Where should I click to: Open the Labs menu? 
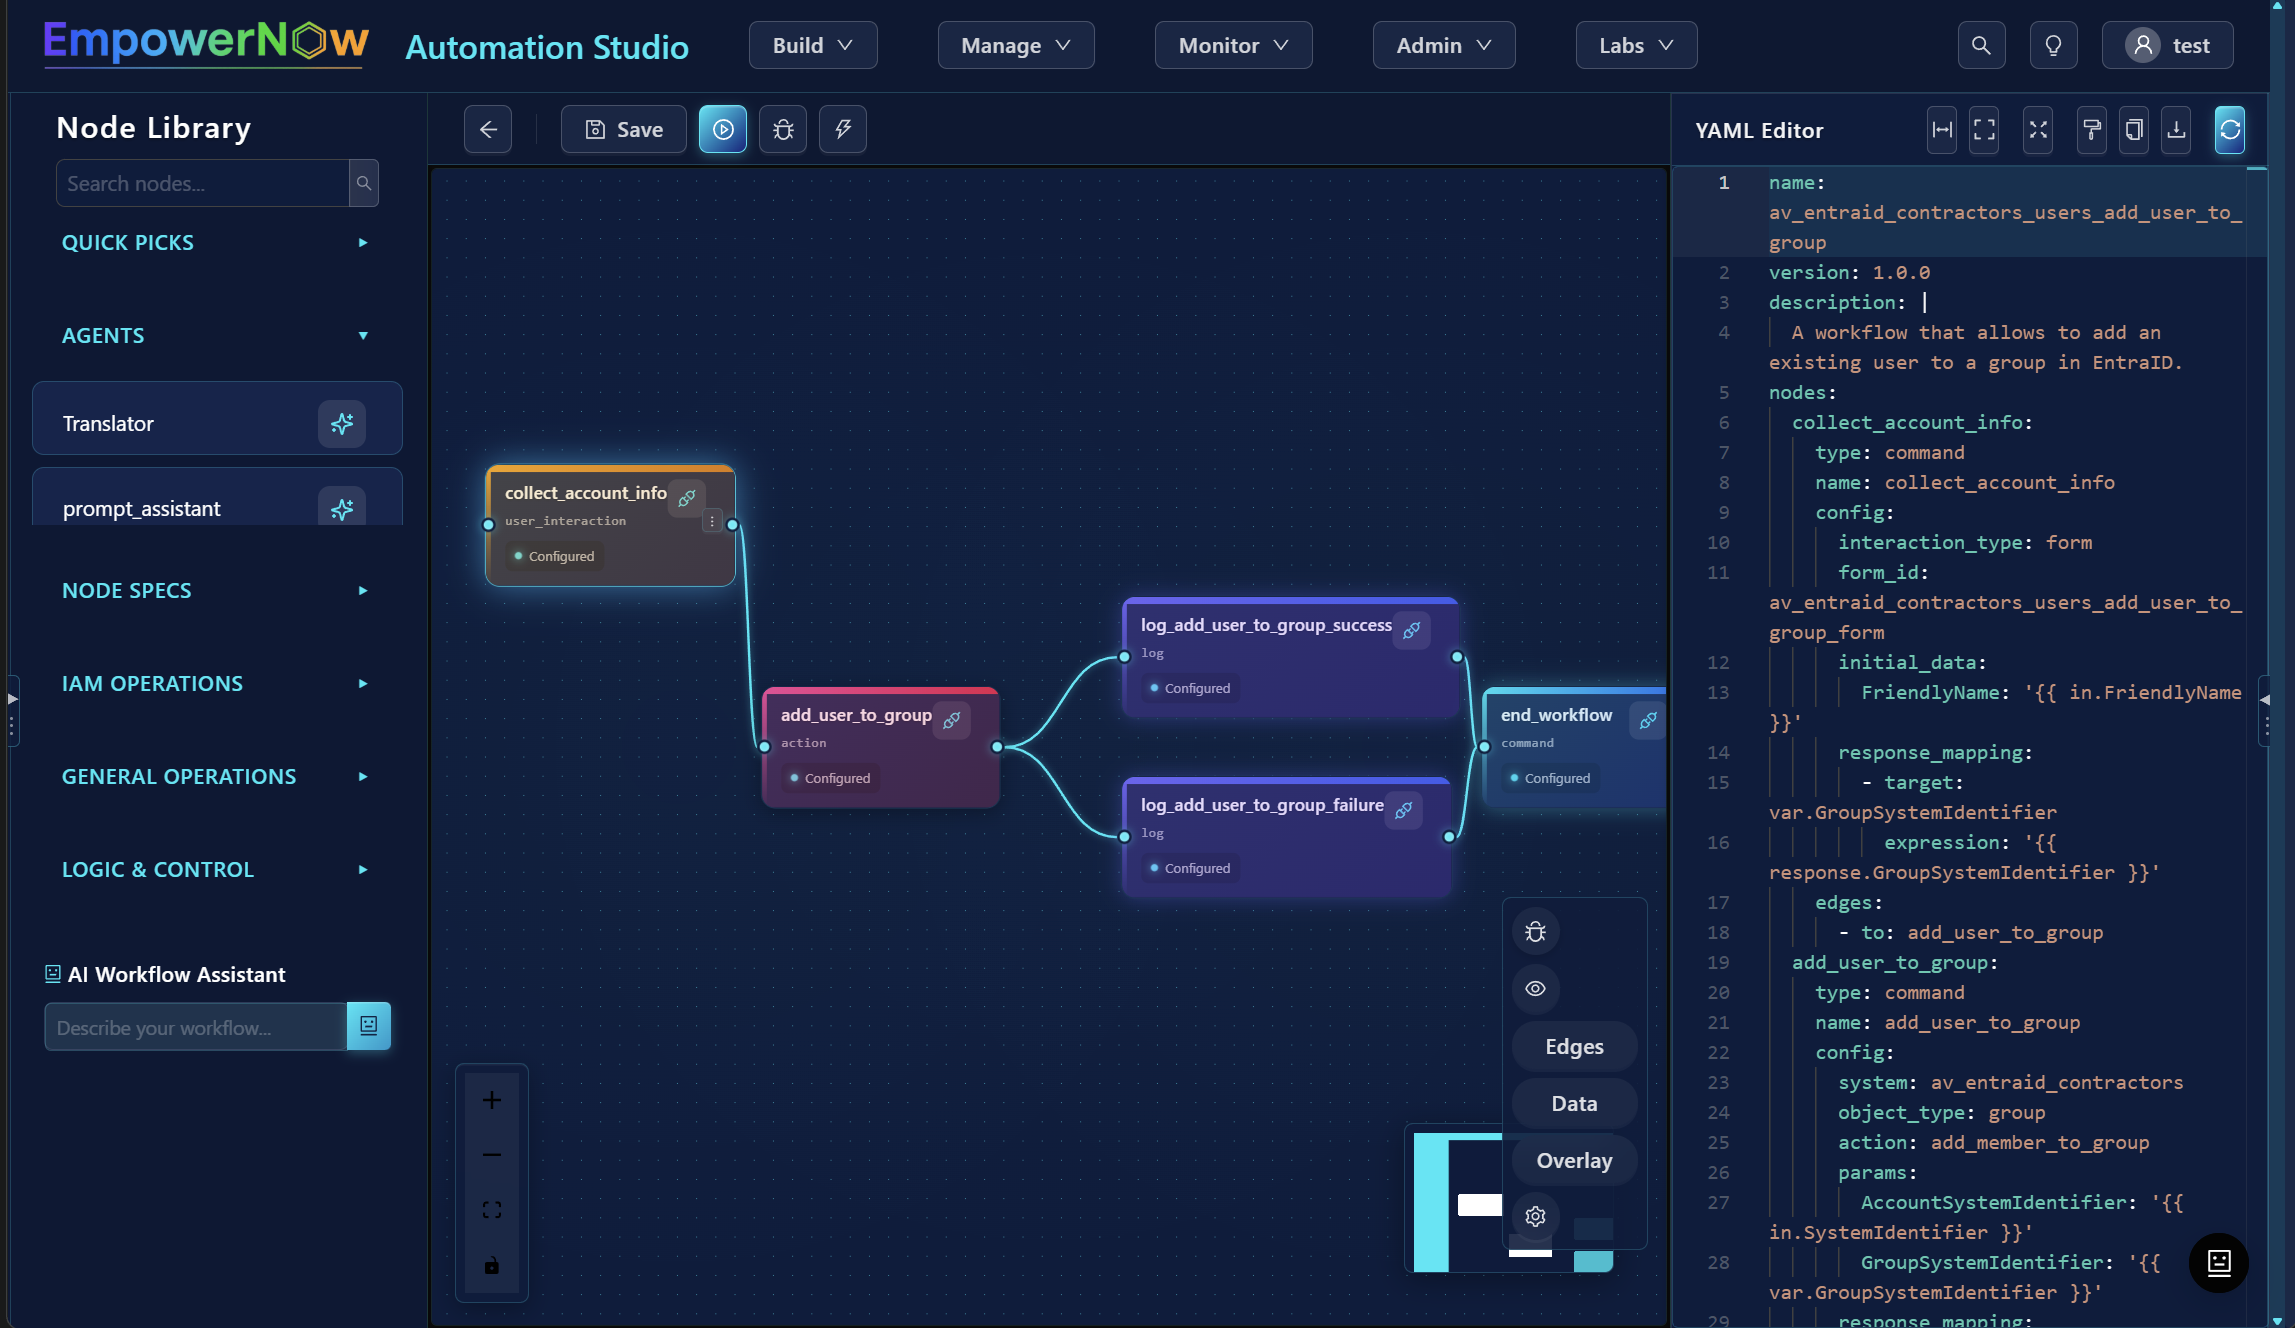(x=1635, y=45)
